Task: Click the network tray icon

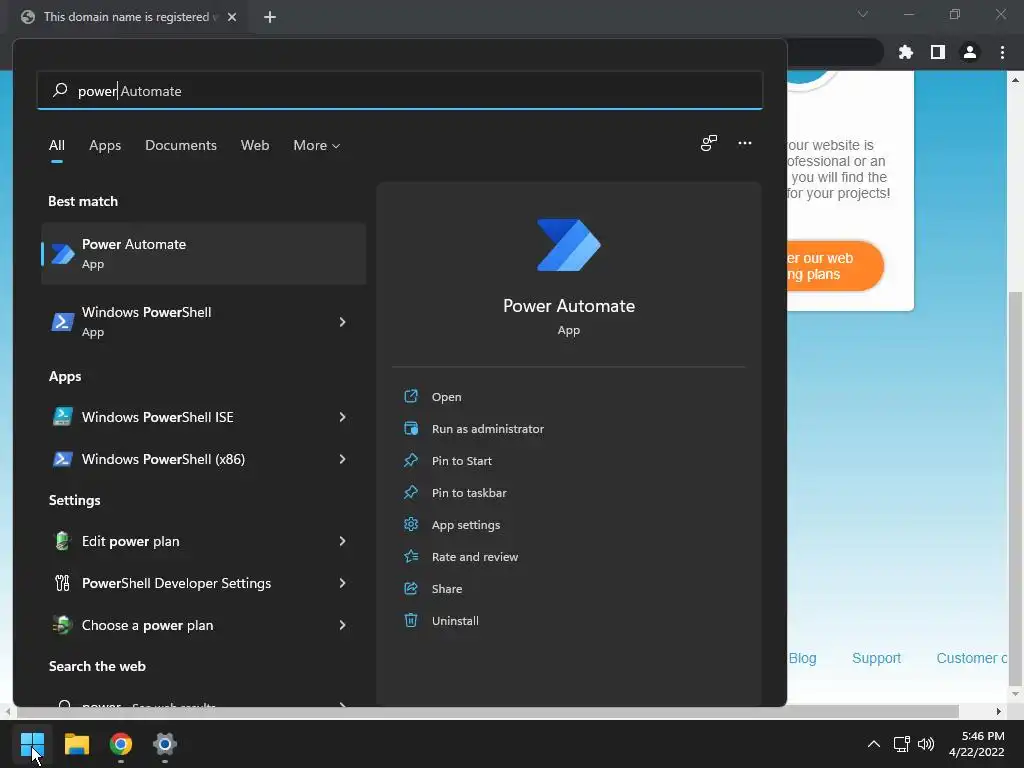Action: coord(901,744)
